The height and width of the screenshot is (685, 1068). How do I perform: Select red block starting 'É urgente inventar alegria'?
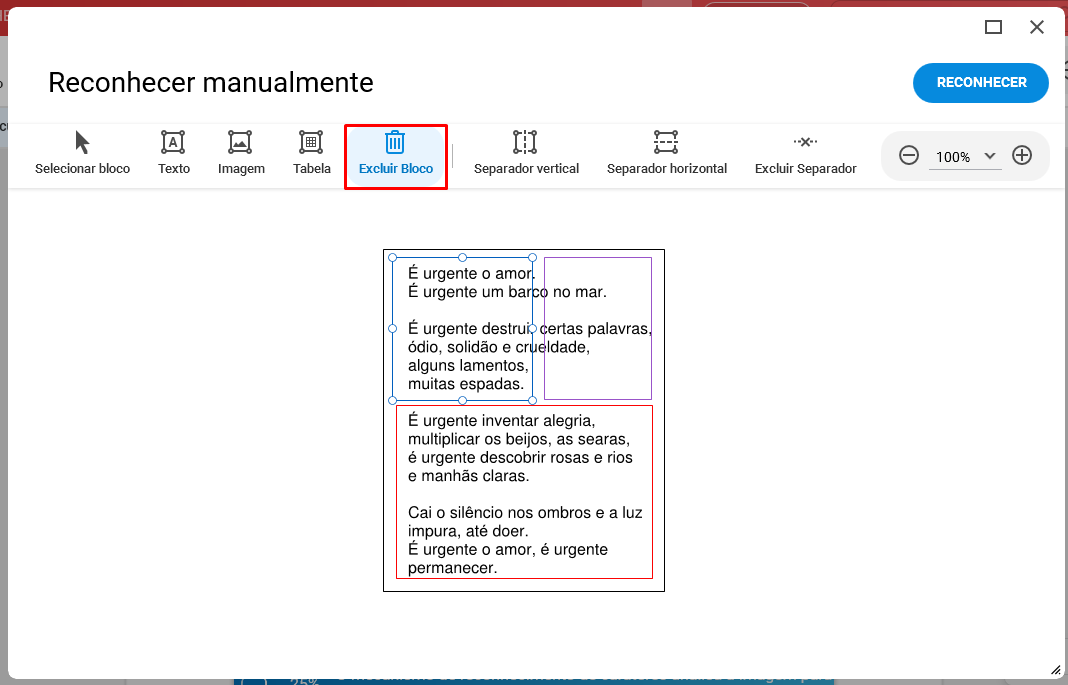[524, 492]
